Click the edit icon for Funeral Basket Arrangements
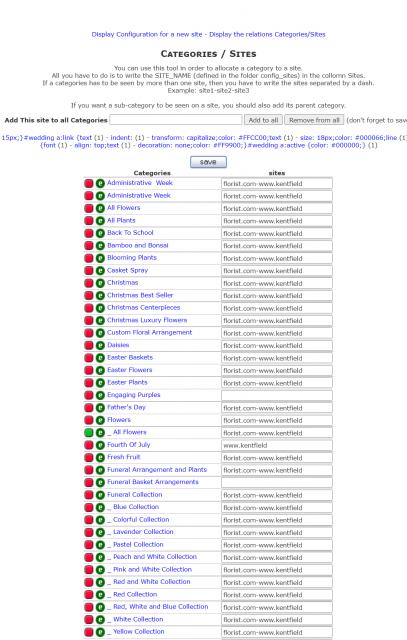The image size is (407, 640). (x=100, y=482)
